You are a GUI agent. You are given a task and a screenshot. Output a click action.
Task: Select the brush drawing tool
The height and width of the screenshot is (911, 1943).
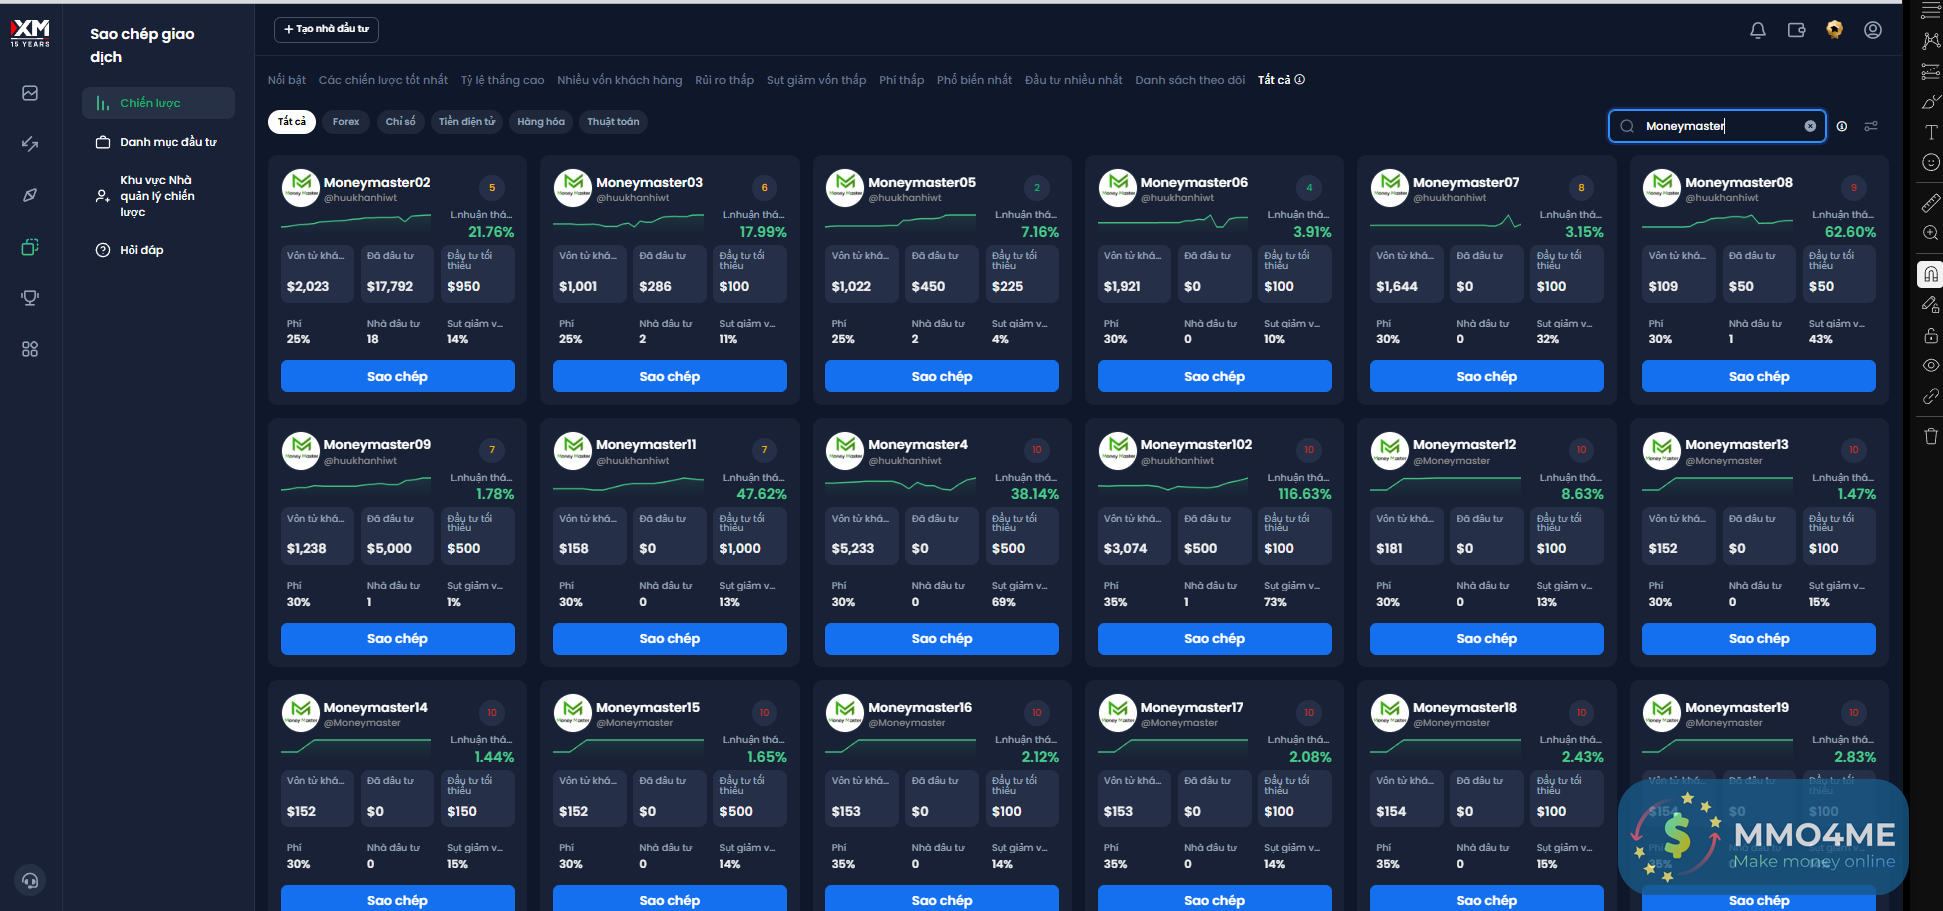point(1931,102)
